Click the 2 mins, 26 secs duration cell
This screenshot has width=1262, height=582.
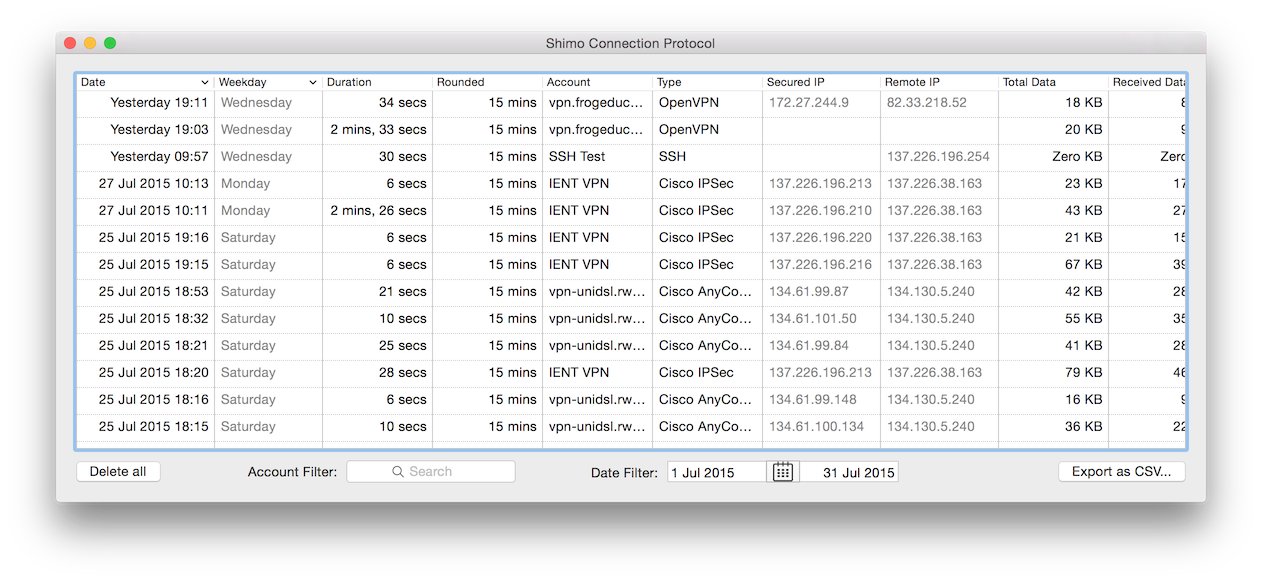(x=379, y=211)
